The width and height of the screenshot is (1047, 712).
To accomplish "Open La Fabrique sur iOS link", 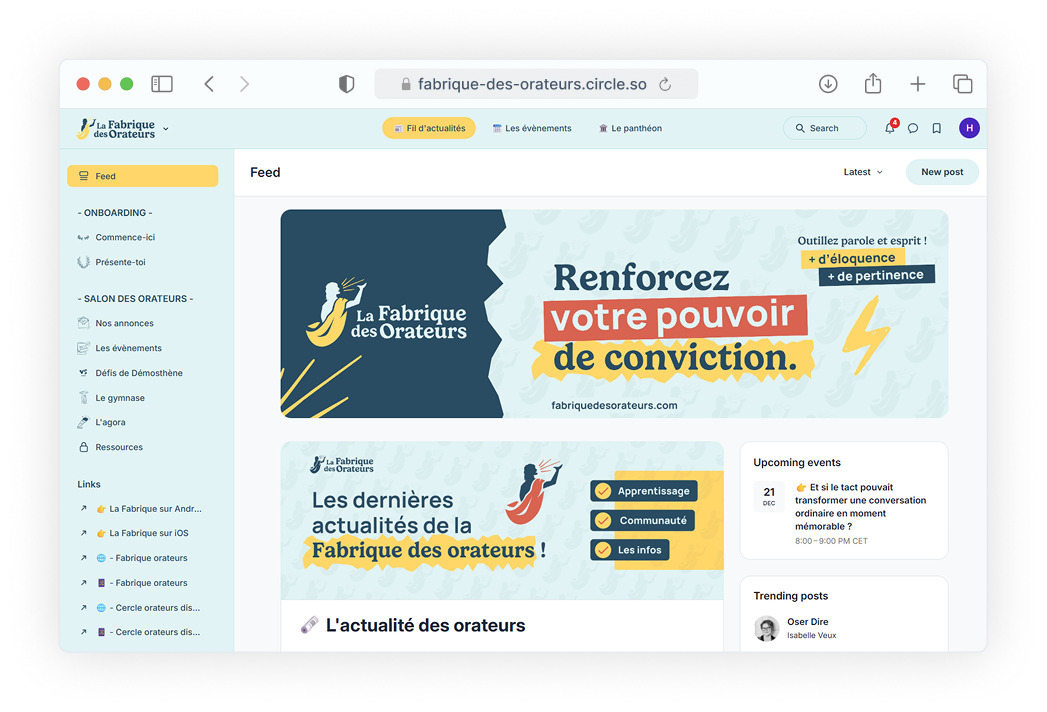I will point(148,533).
